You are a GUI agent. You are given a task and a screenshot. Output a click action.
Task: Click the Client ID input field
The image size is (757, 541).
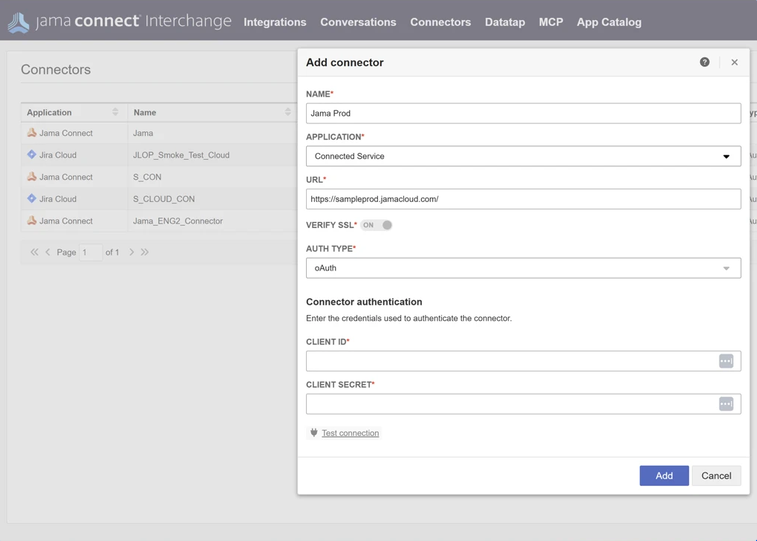tap(523, 361)
